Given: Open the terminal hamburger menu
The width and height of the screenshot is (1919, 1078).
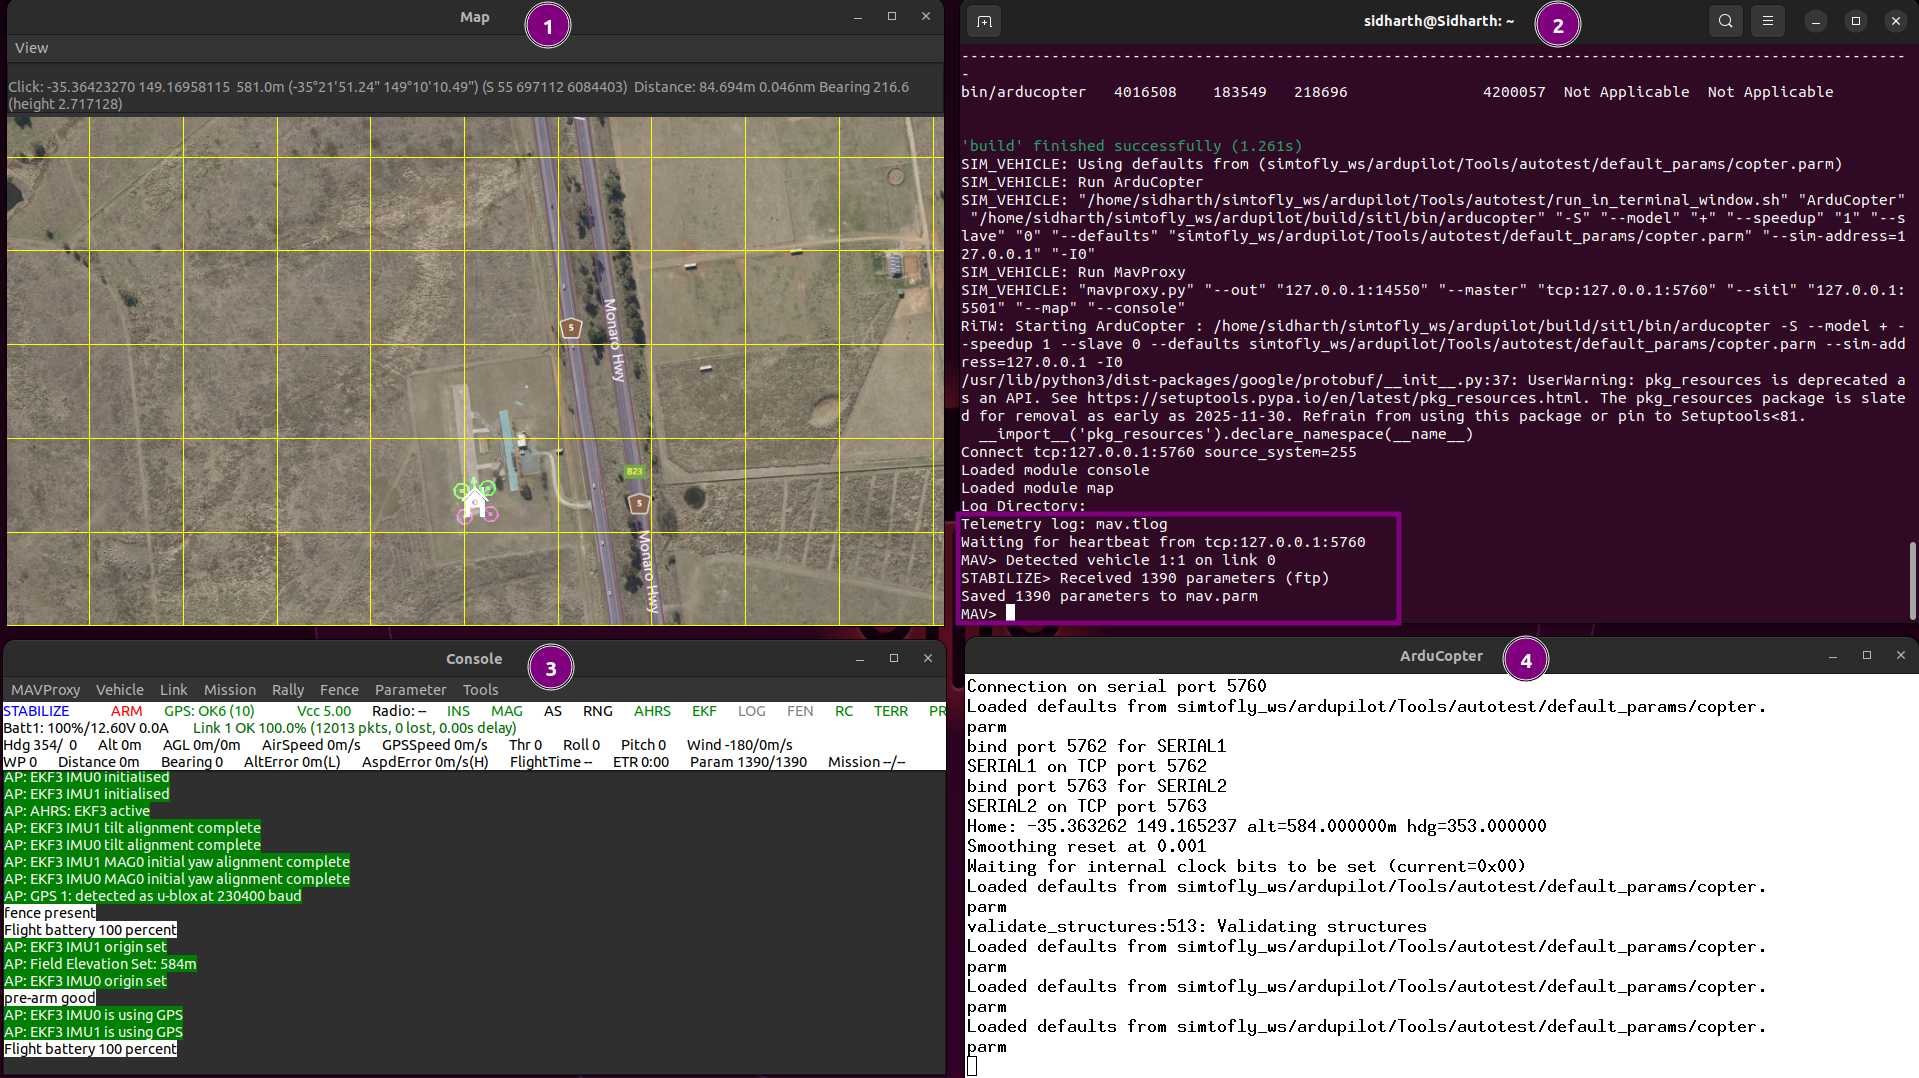Looking at the screenshot, I should [x=1767, y=20].
